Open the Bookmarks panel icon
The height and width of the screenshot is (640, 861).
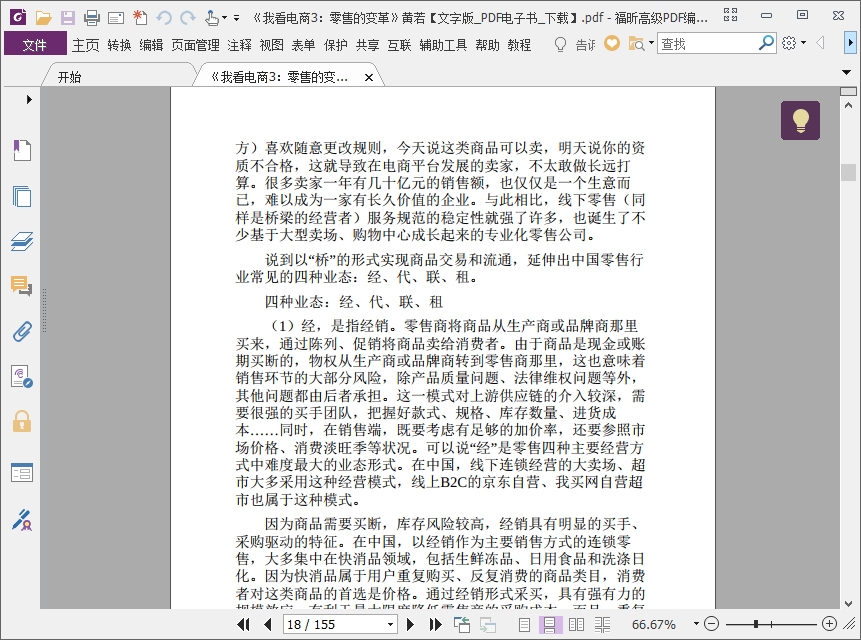[x=22, y=150]
